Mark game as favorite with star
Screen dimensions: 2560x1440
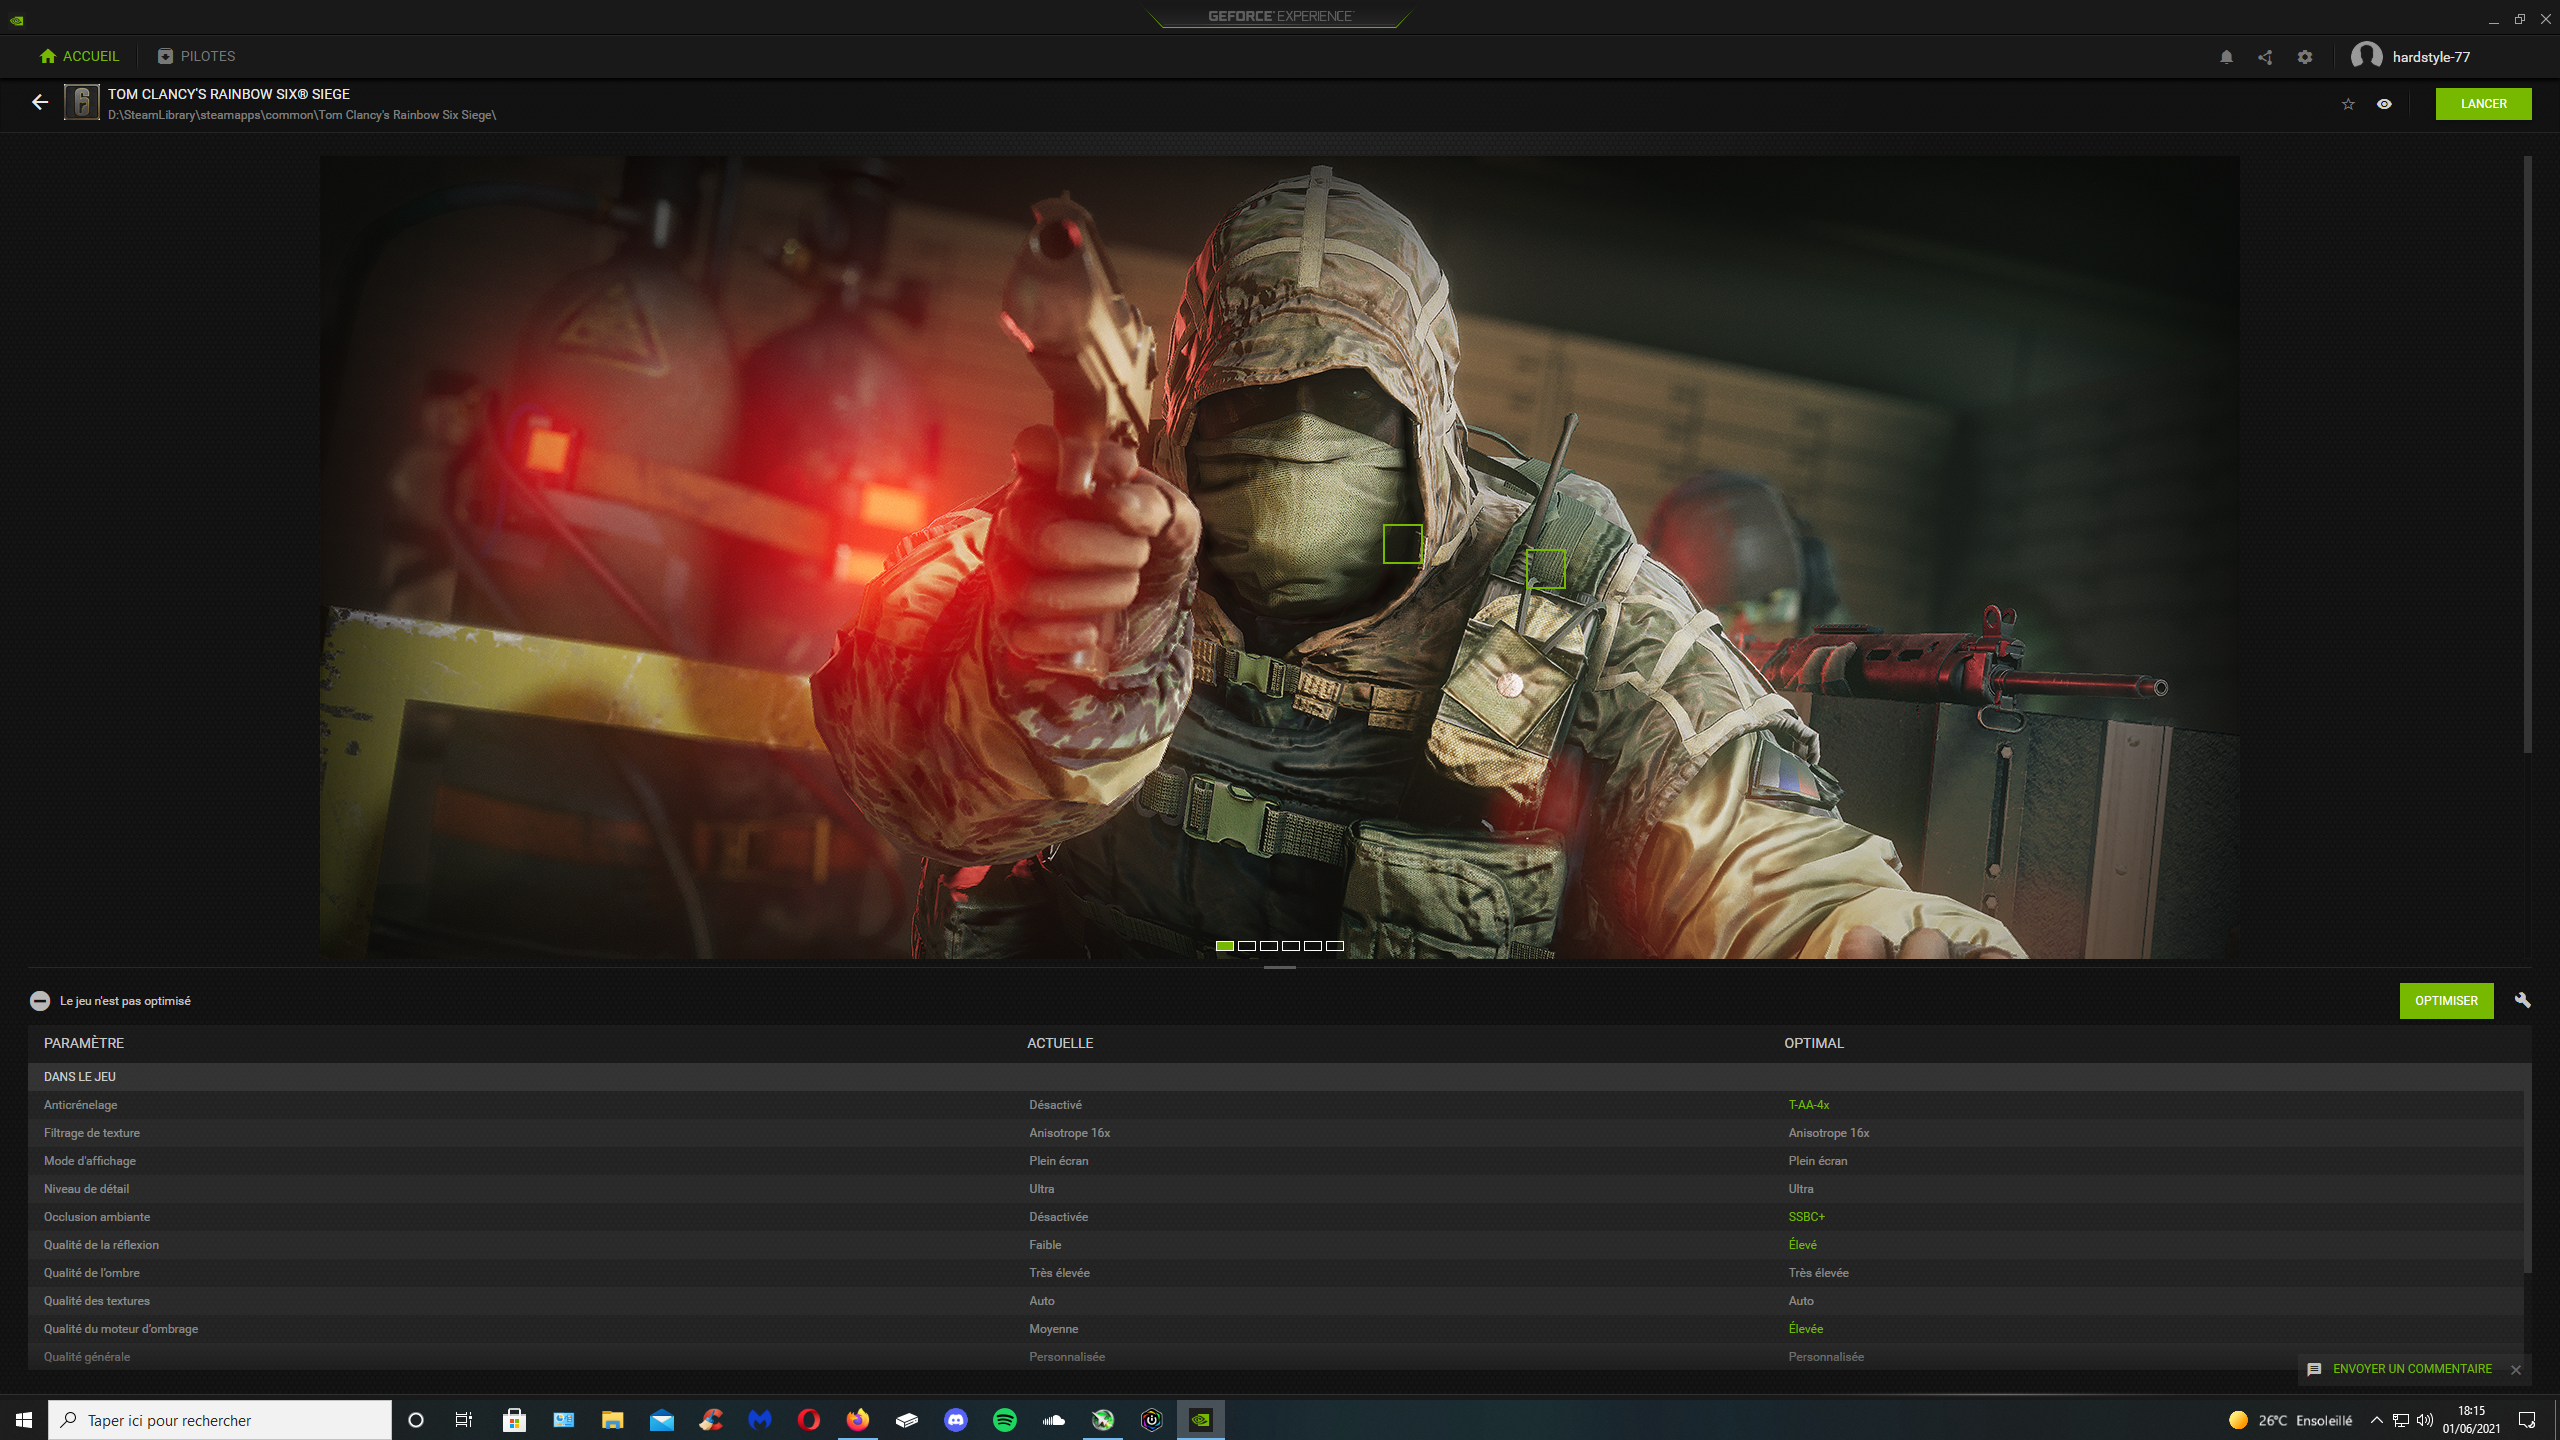tap(2348, 104)
